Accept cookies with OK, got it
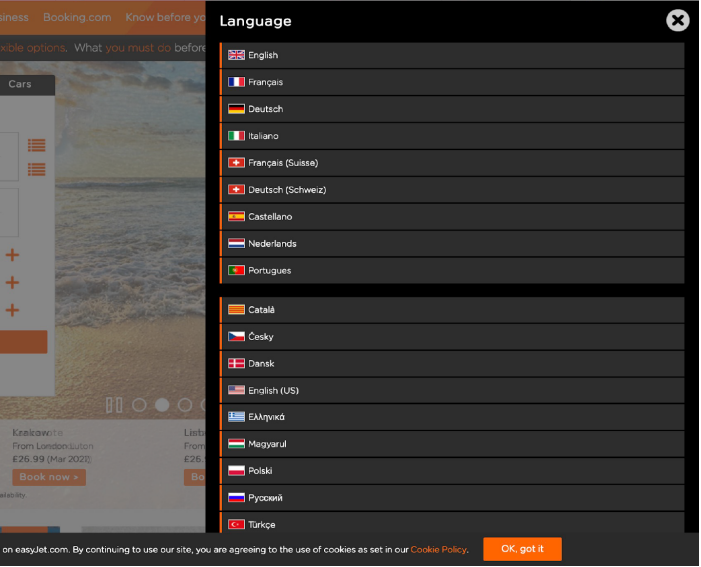 coord(523,549)
